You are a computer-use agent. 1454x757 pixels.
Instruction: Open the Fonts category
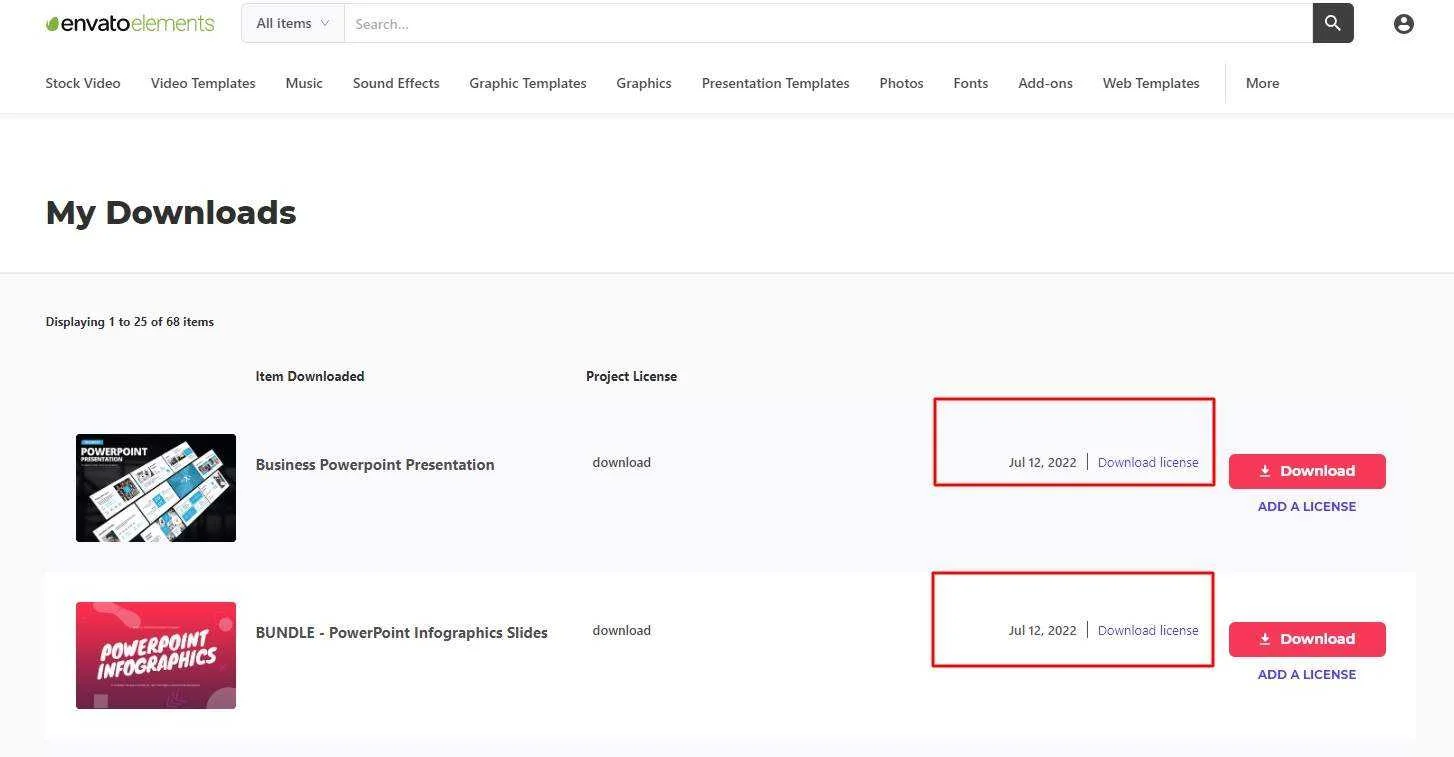(x=970, y=83)
